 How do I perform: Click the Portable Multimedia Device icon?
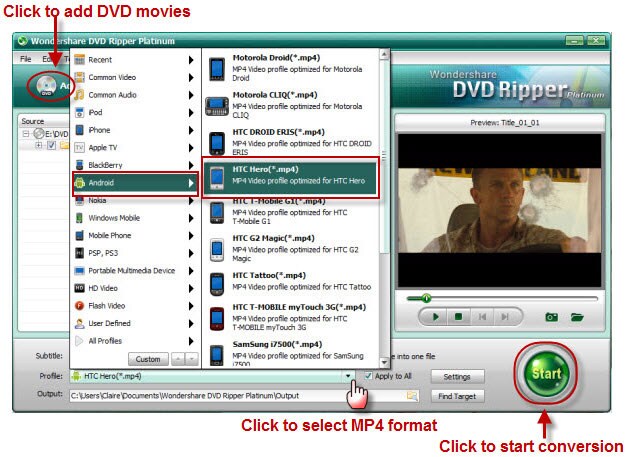coord(79,271)
